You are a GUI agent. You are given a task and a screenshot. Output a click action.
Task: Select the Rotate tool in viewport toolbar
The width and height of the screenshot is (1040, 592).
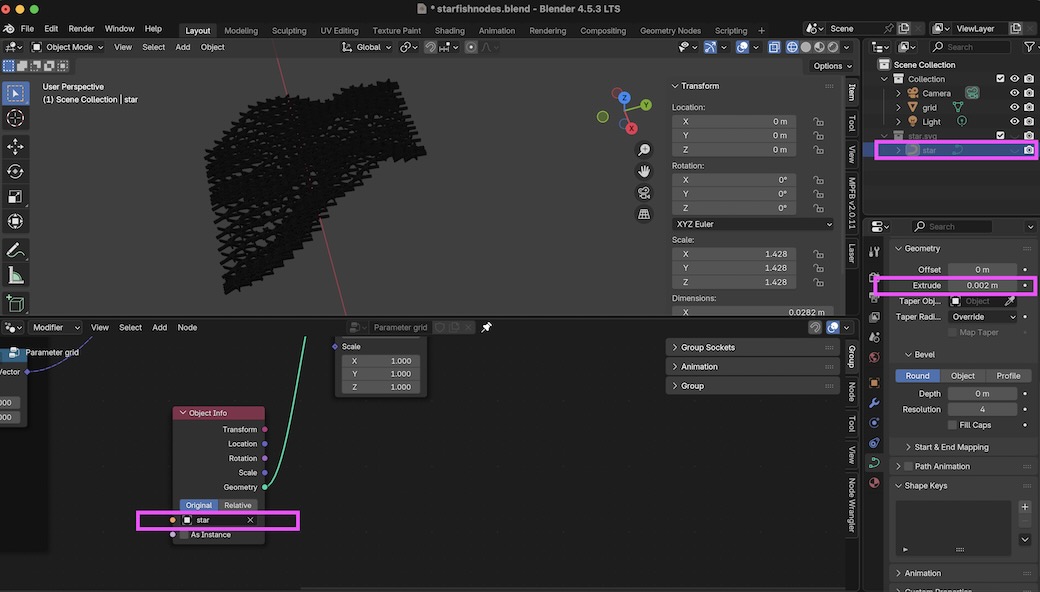point(15,171)
